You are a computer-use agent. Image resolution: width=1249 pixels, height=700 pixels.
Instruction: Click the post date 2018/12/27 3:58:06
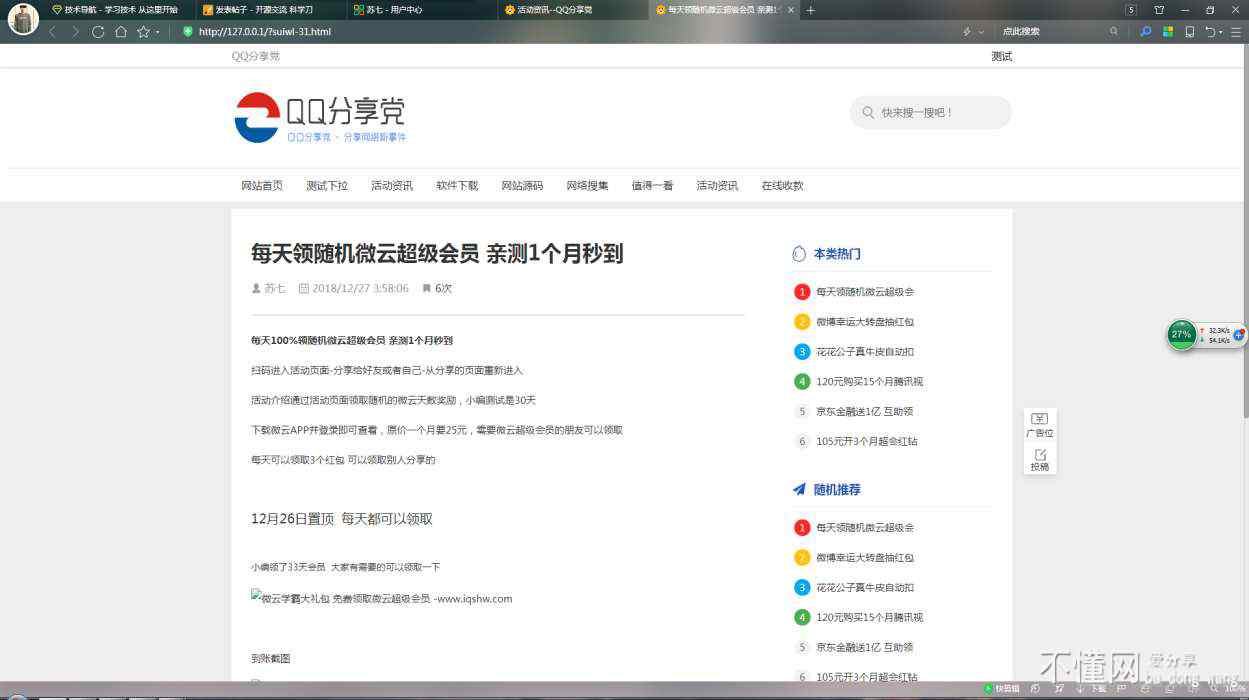[x=360, y=288]
